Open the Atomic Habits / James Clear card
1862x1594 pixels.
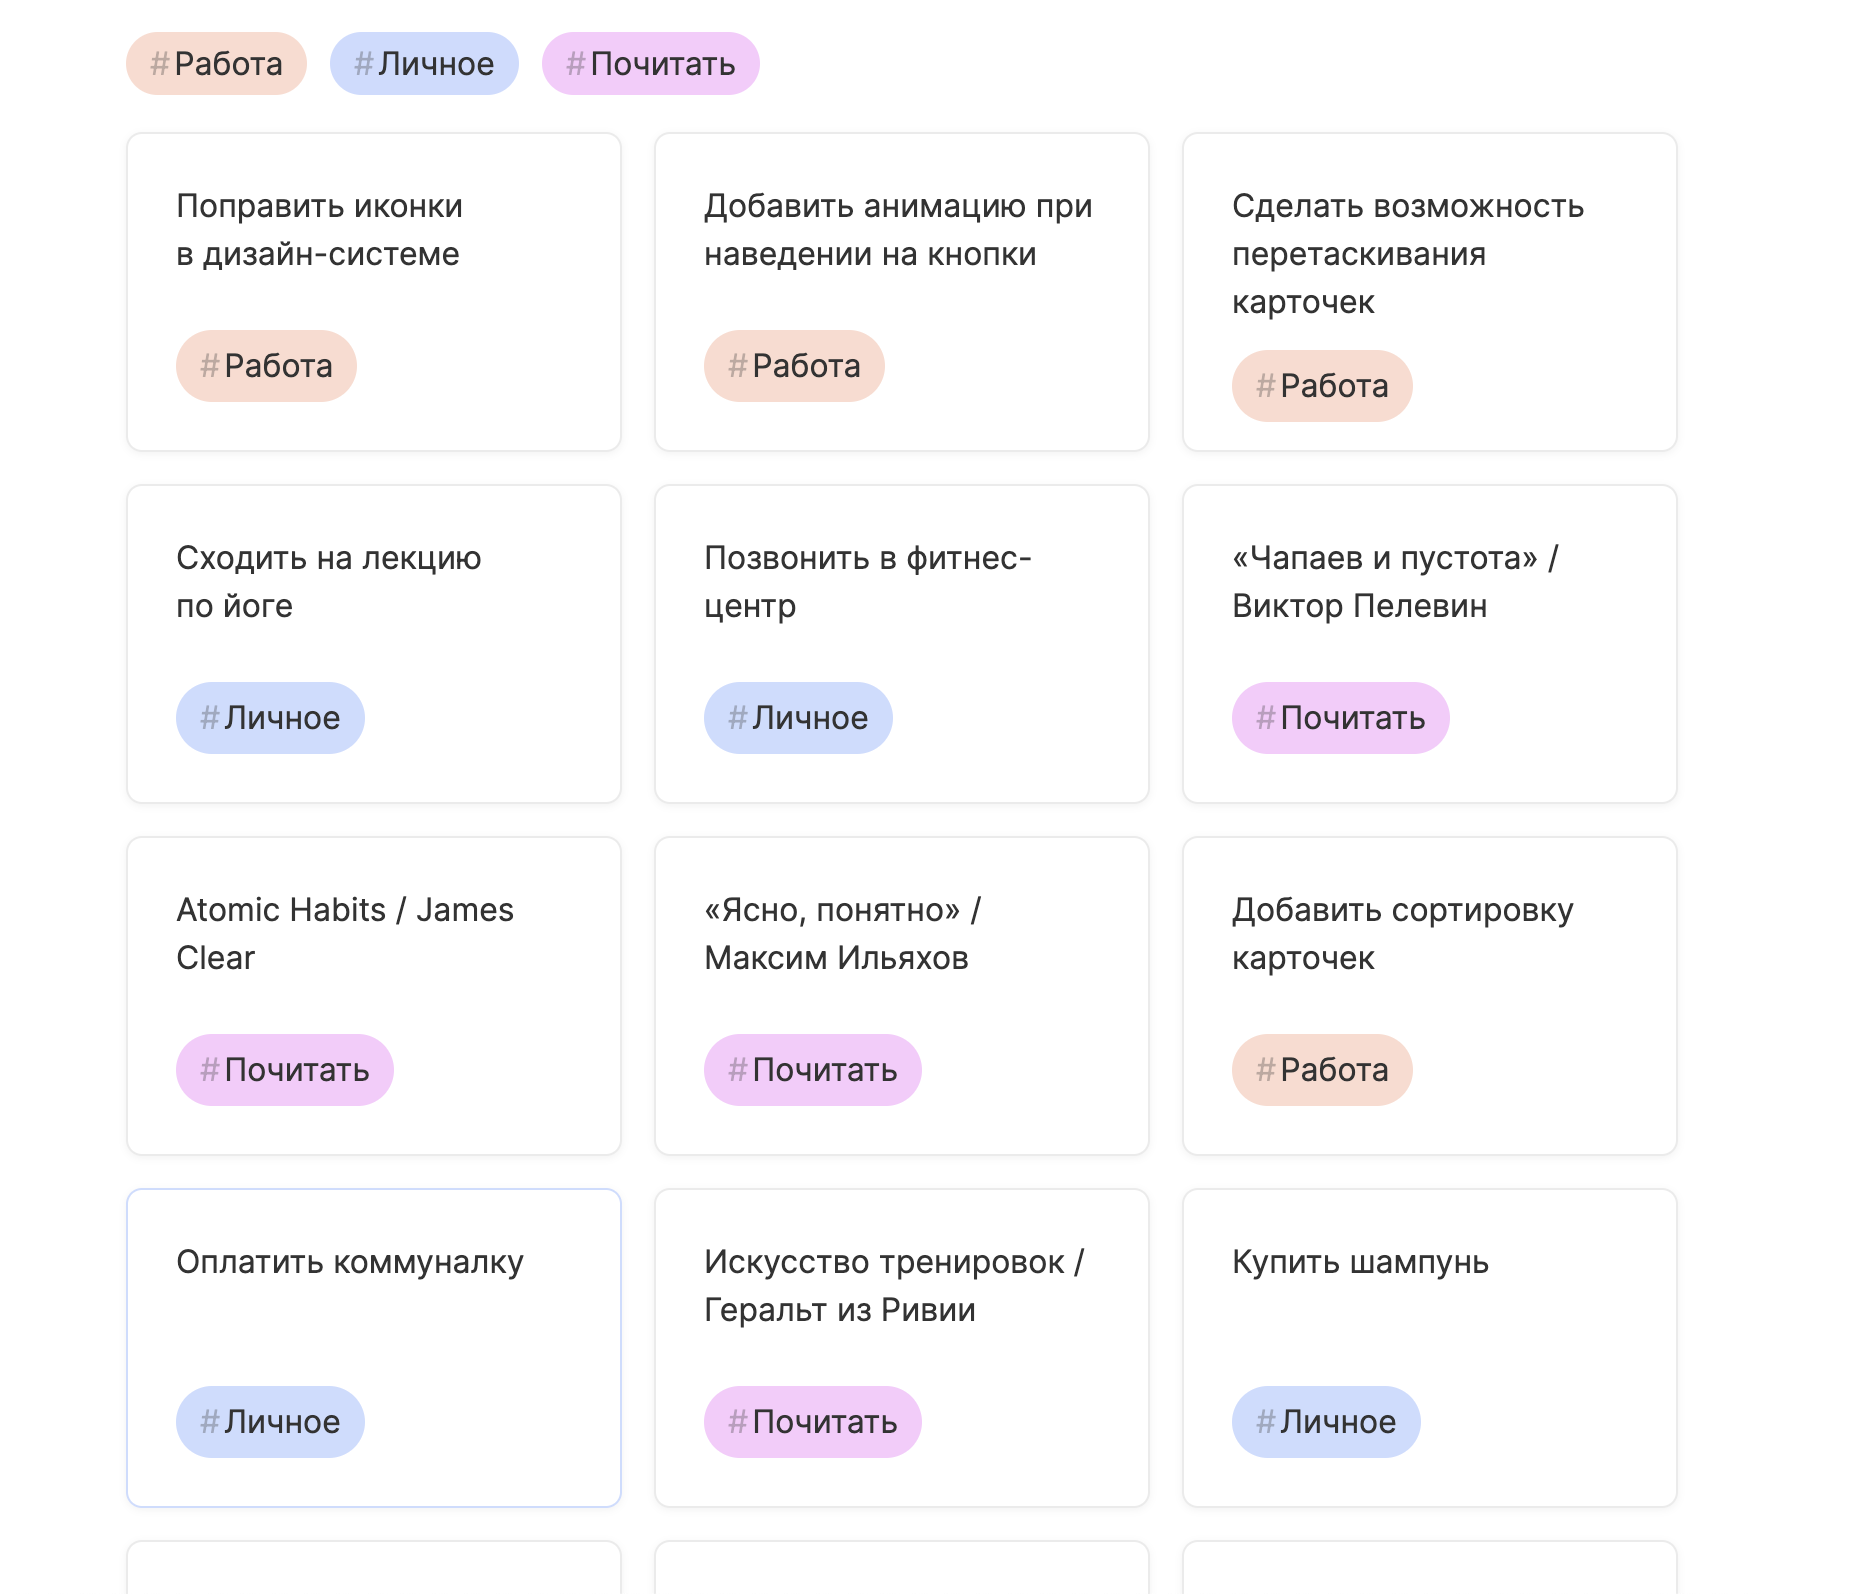point(344,934)
